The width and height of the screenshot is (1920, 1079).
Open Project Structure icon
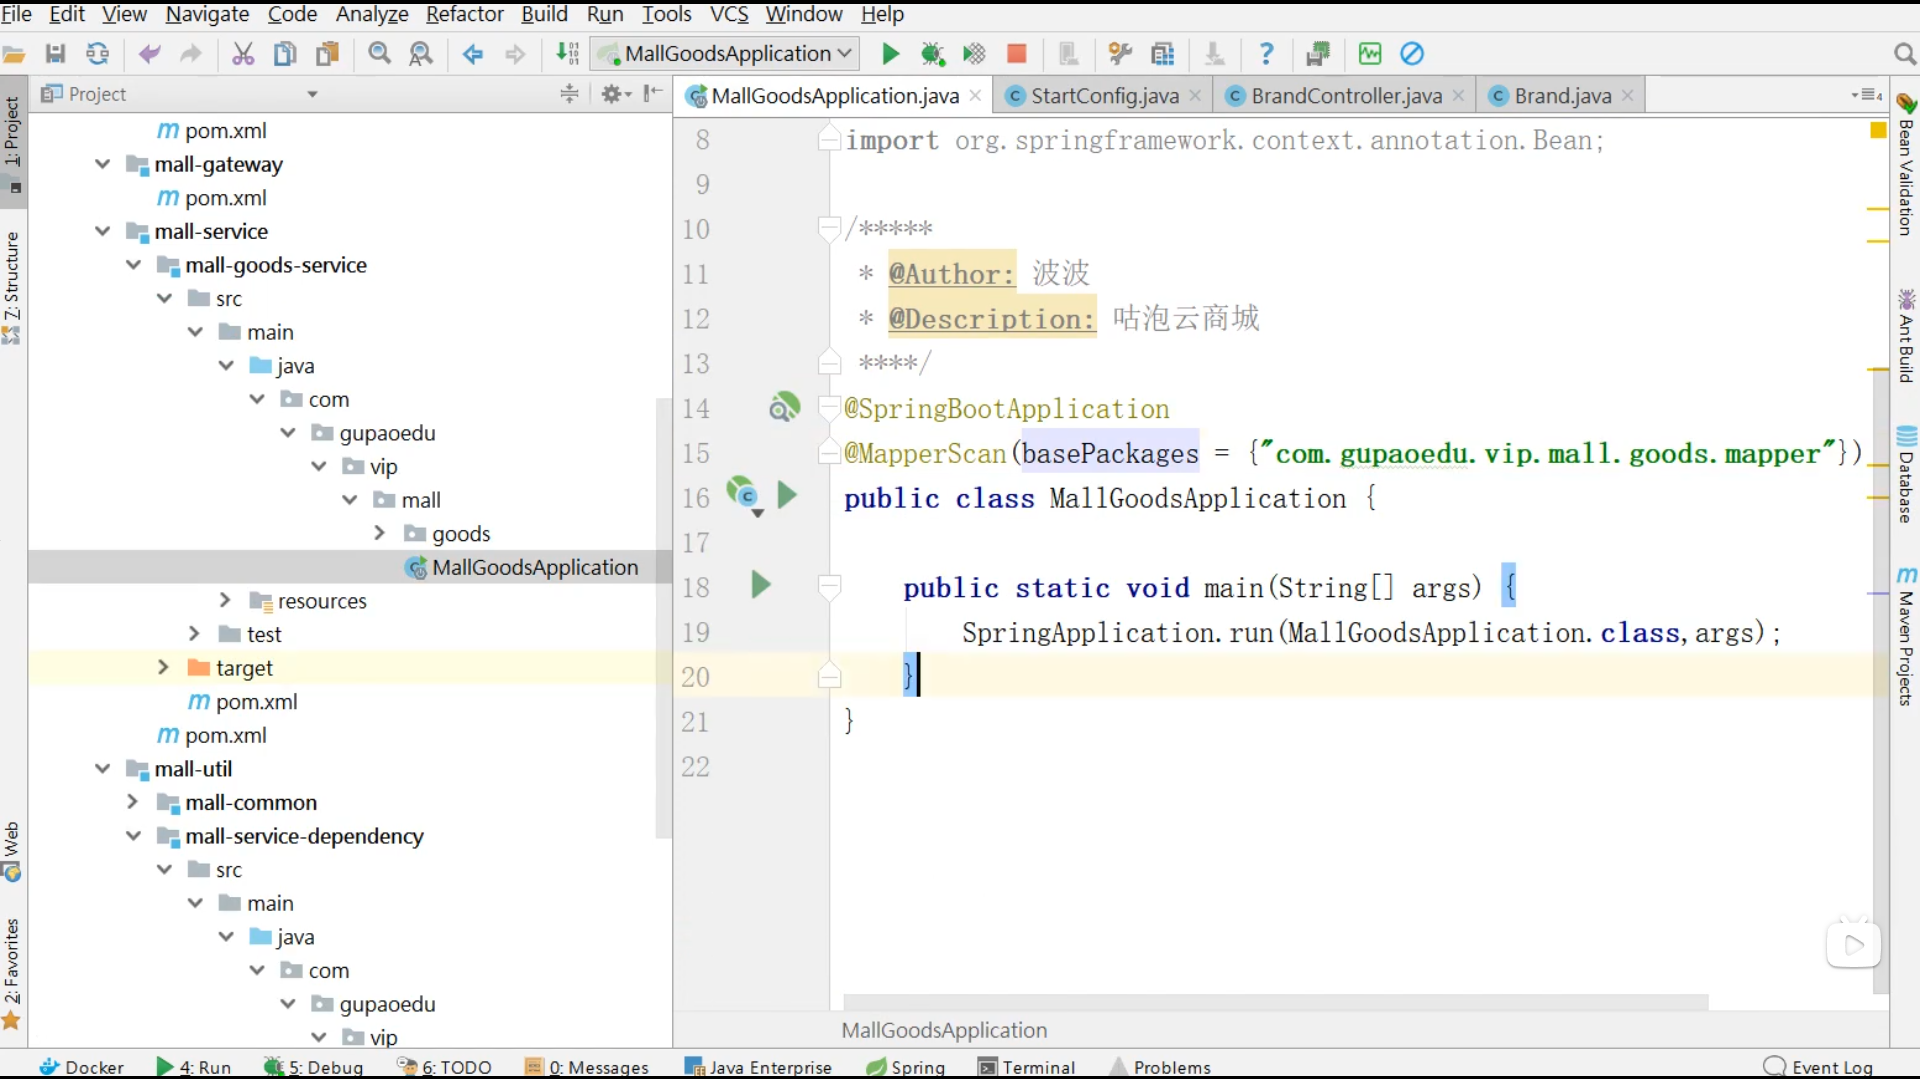pos(1162,54)
